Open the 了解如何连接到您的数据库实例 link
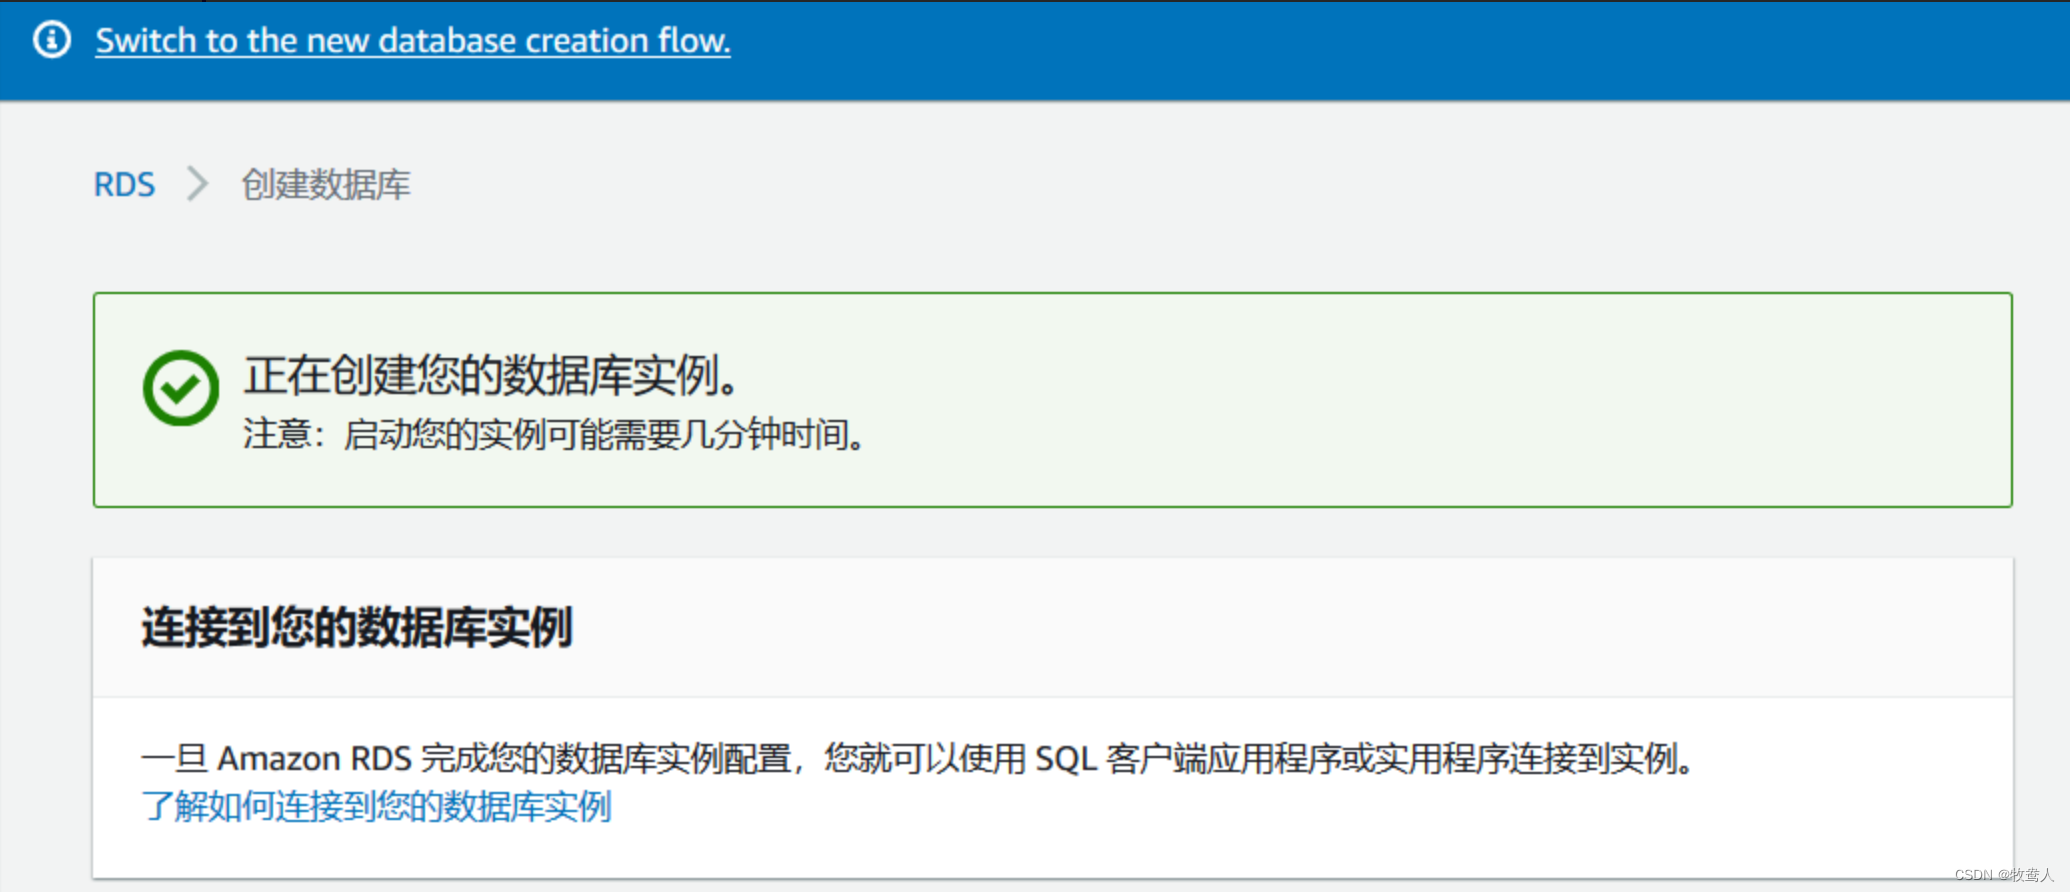Viewport: 2070px width, 892px height. (377, 806)
